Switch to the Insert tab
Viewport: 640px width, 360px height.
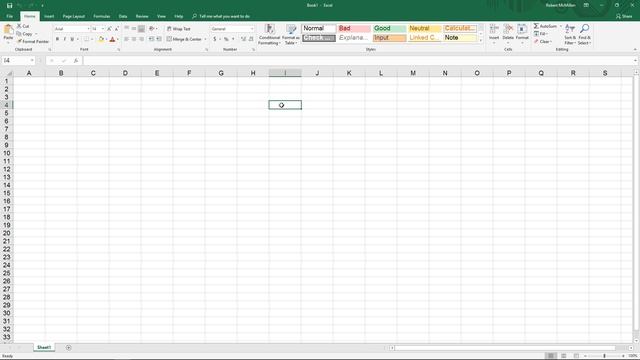pyautogui.click(x=49, y=16)
